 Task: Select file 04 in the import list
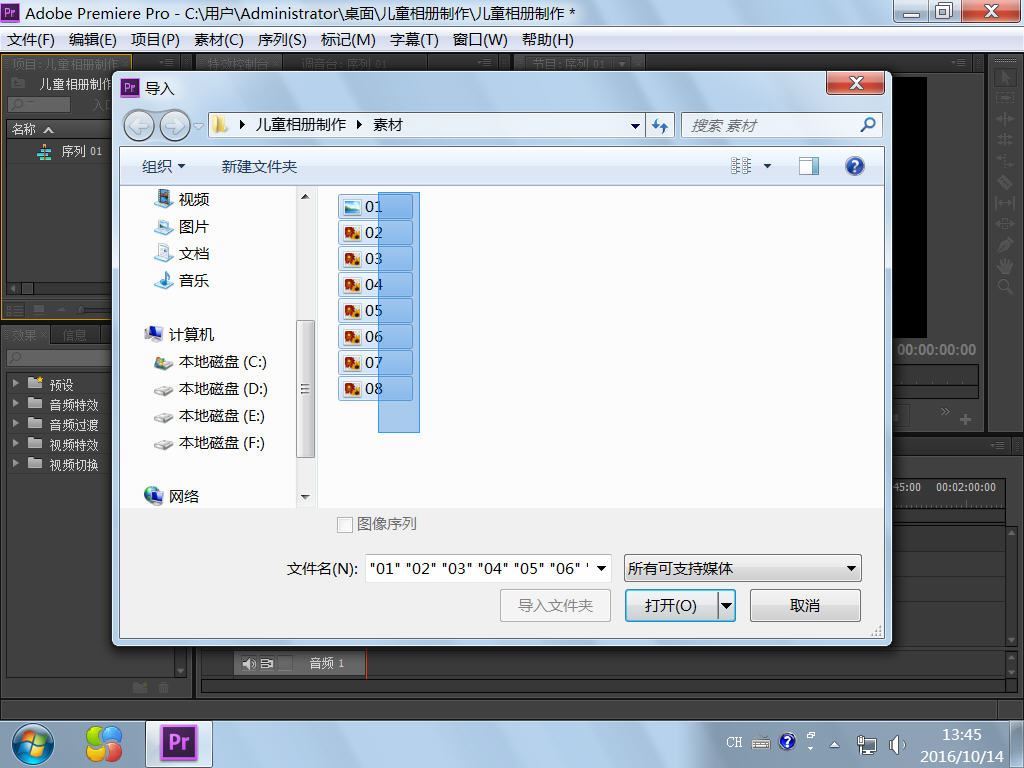tap(376, 285)
